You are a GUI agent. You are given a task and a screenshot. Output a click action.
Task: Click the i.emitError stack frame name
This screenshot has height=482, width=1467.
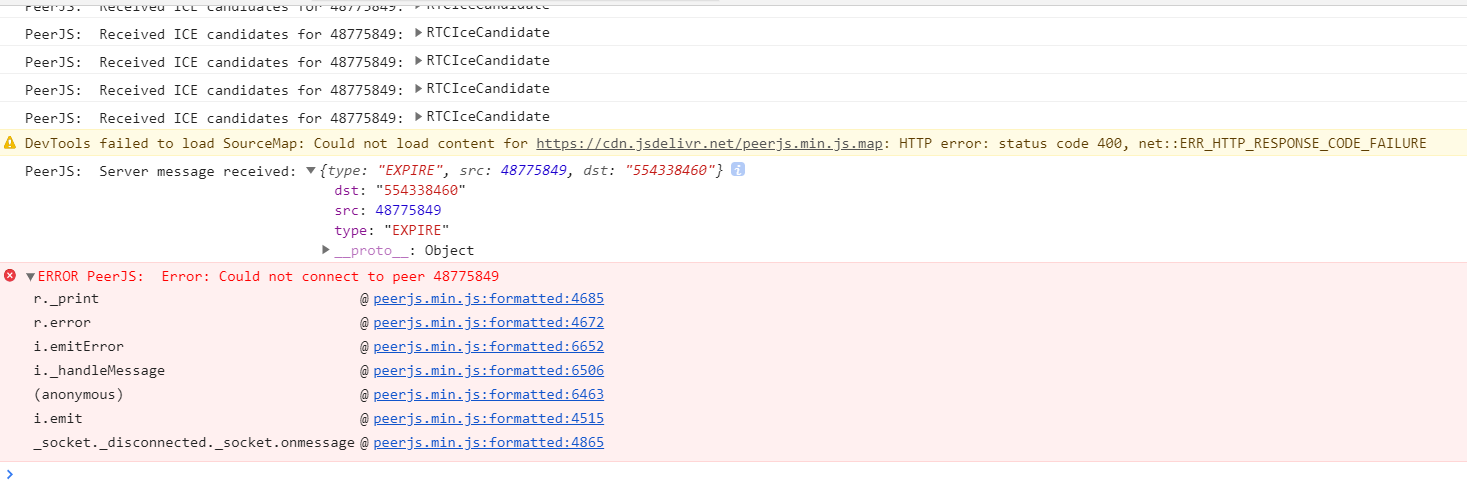click(x=79, y=347)
